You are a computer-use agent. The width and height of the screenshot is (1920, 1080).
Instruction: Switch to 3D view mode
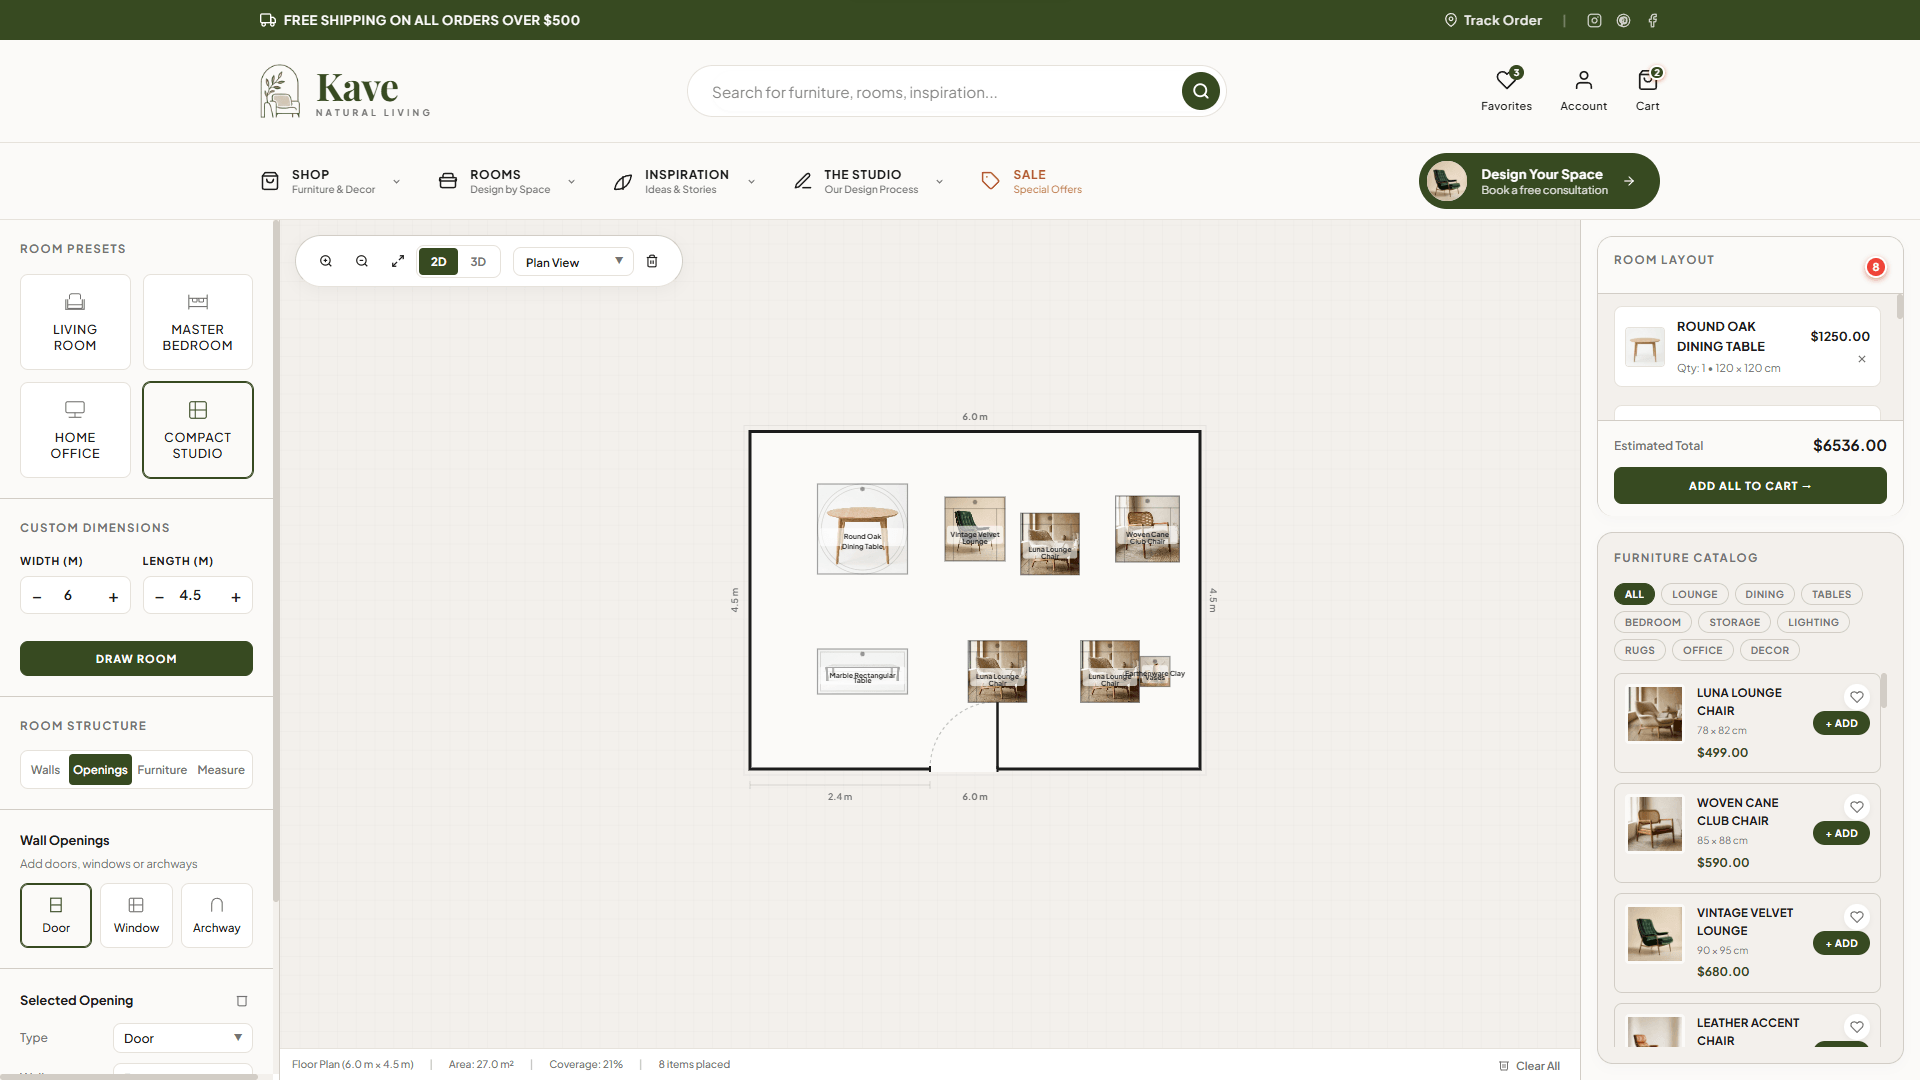478,262
